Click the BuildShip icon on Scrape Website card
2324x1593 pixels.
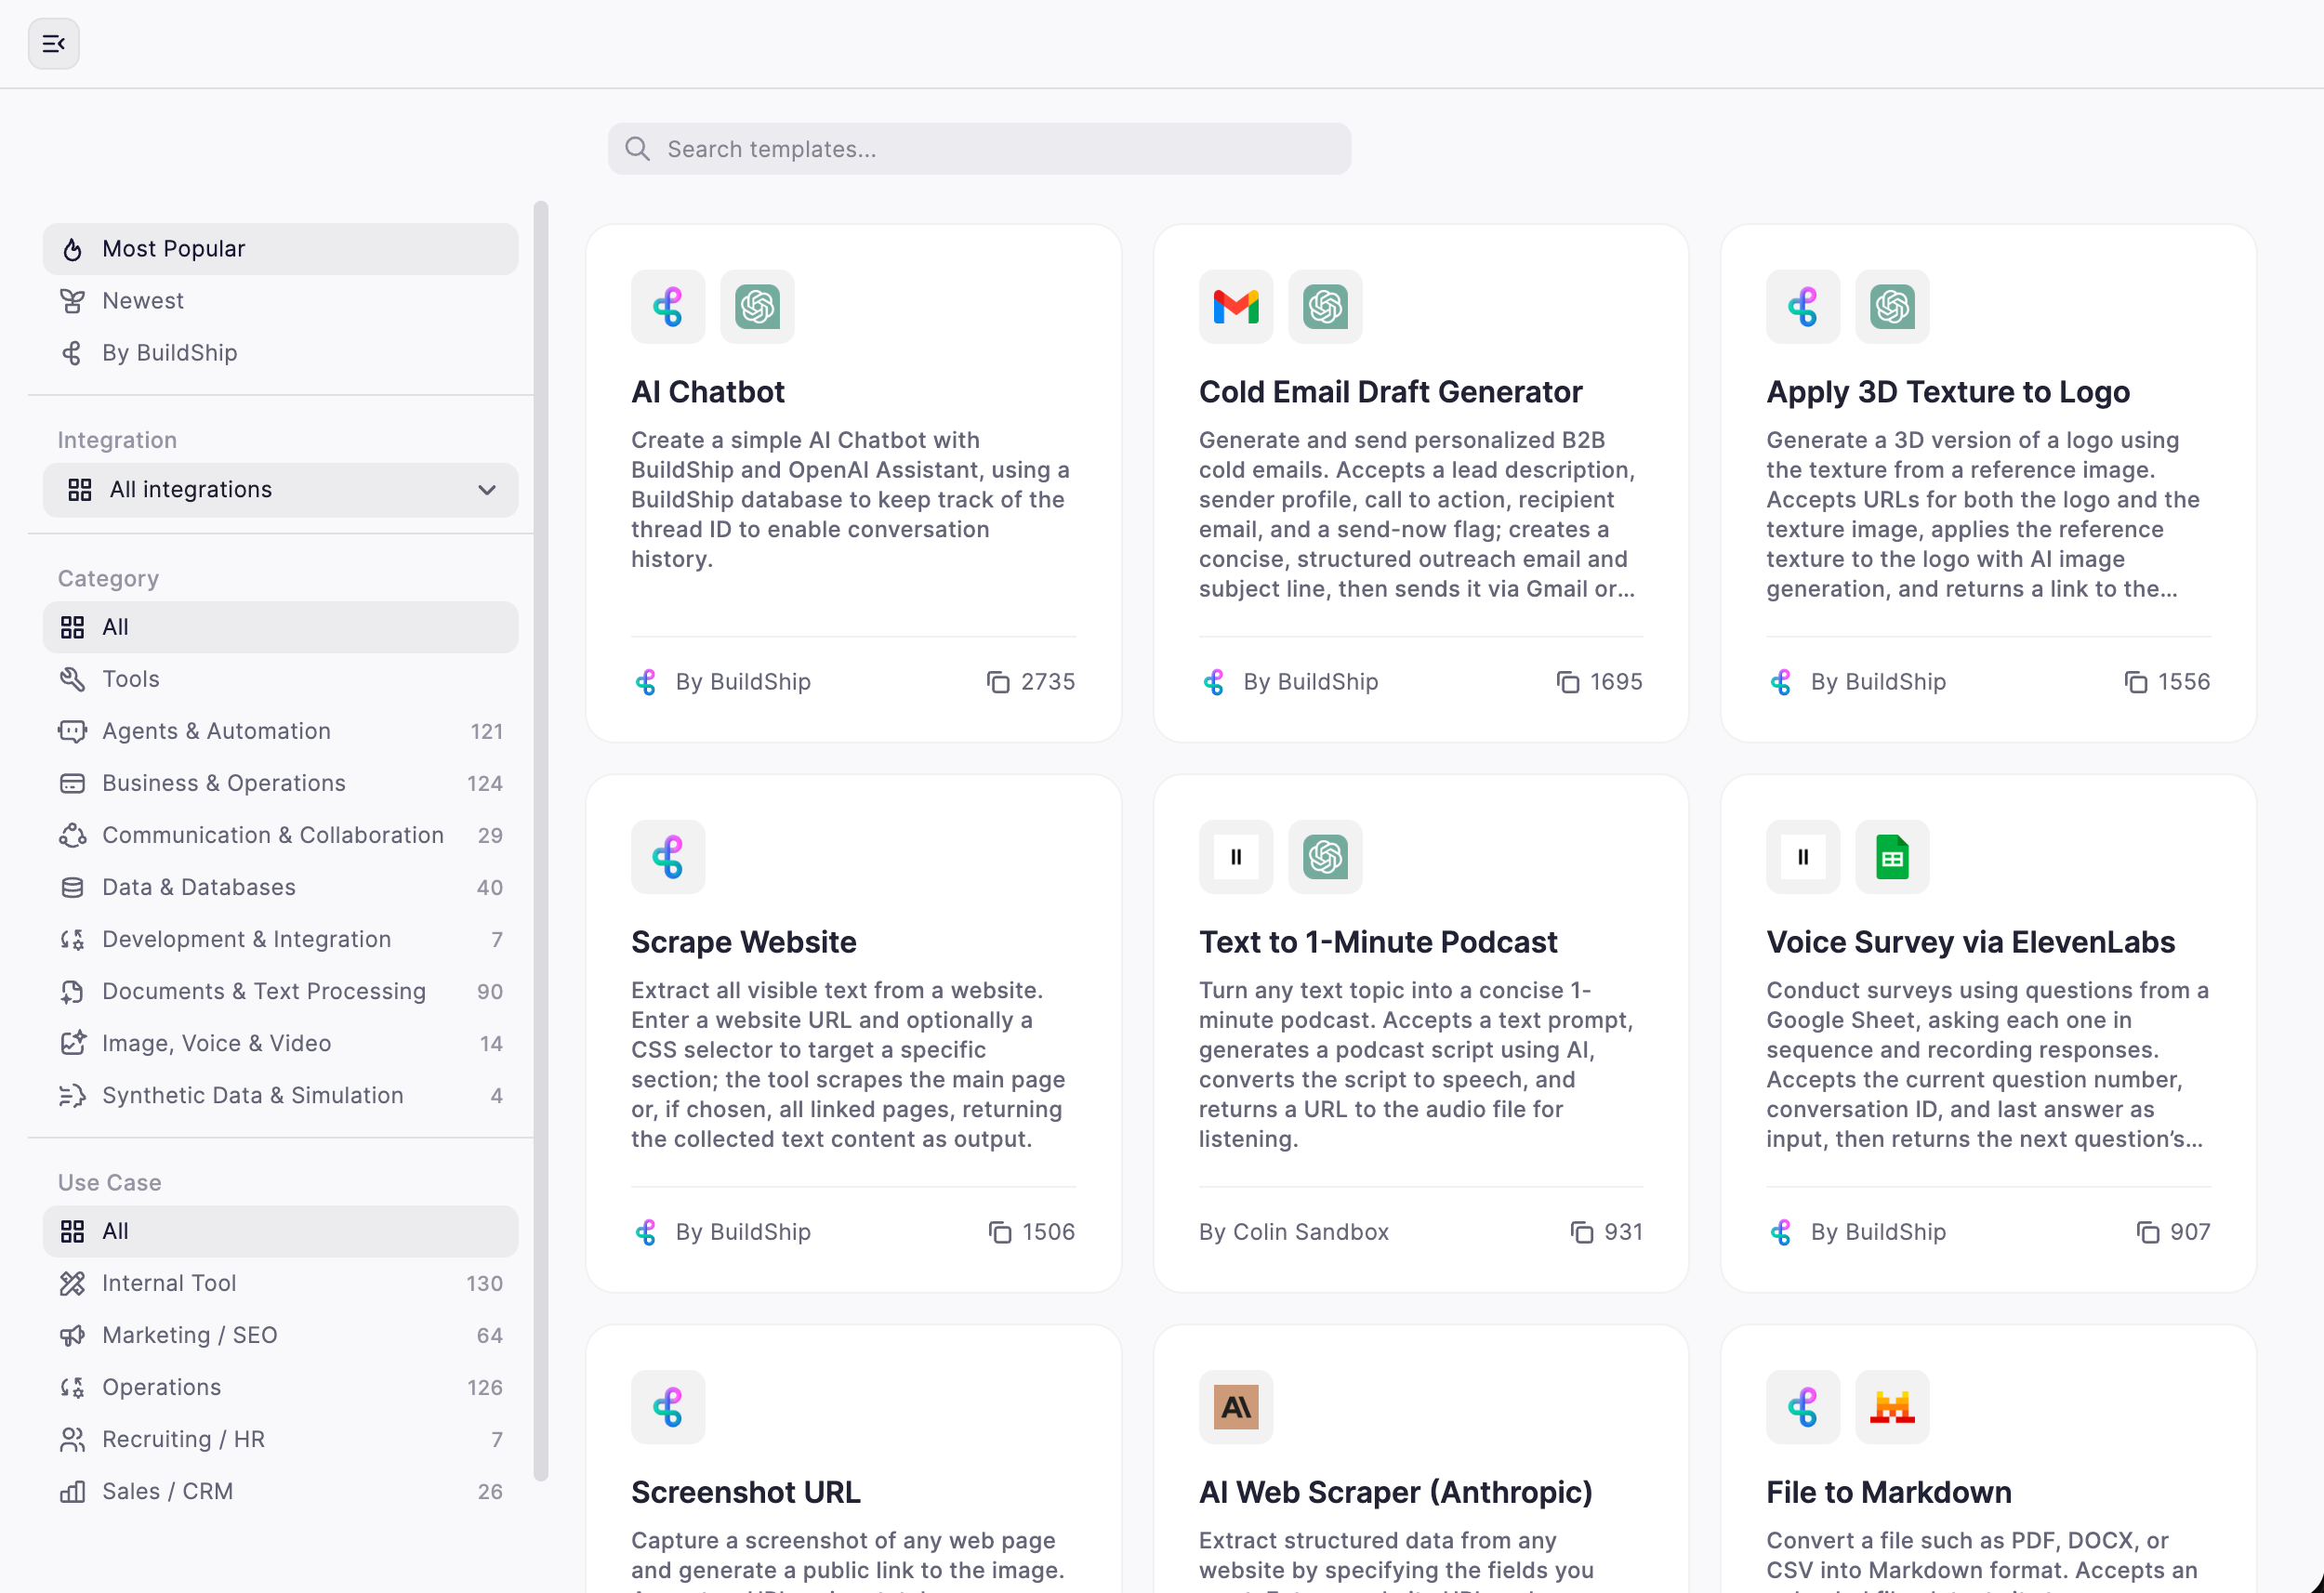click(668, 856)
